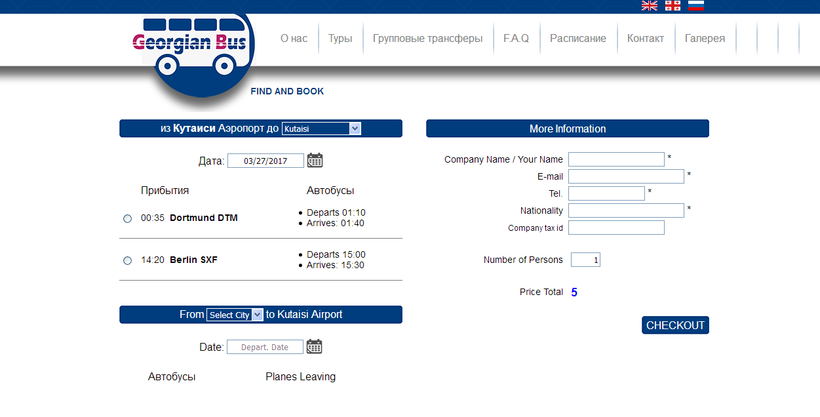
Task: Switch language using the Georgian flag
Action: [673, 6]
